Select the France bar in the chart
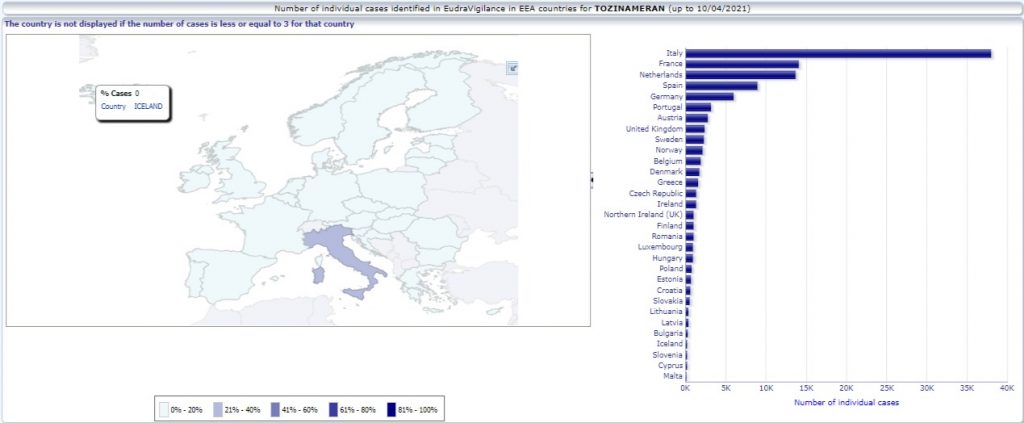This screenshot has width=1024, height=423. coord(742,64)
